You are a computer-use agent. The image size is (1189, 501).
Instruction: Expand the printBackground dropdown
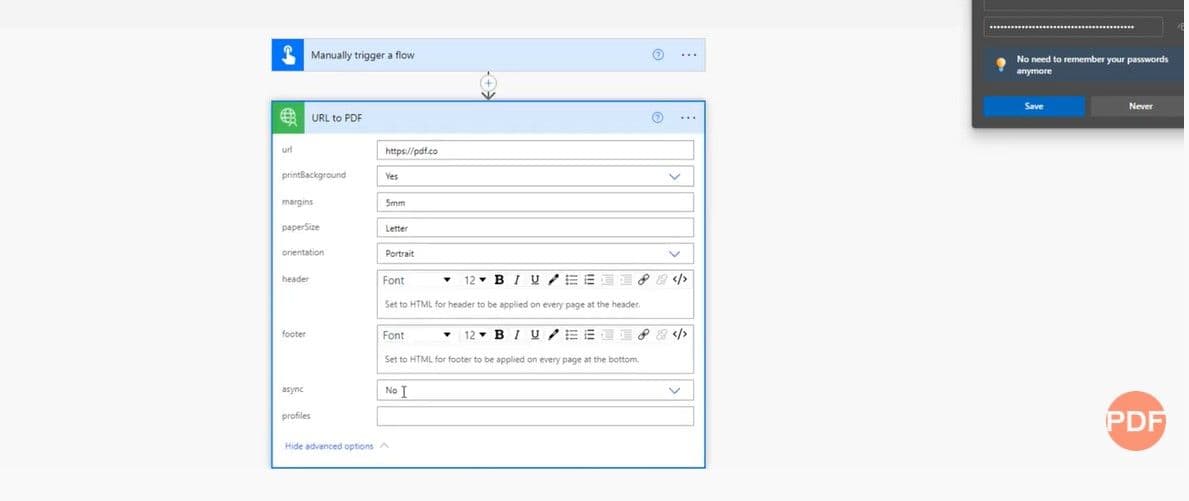[x=674, y=176]
